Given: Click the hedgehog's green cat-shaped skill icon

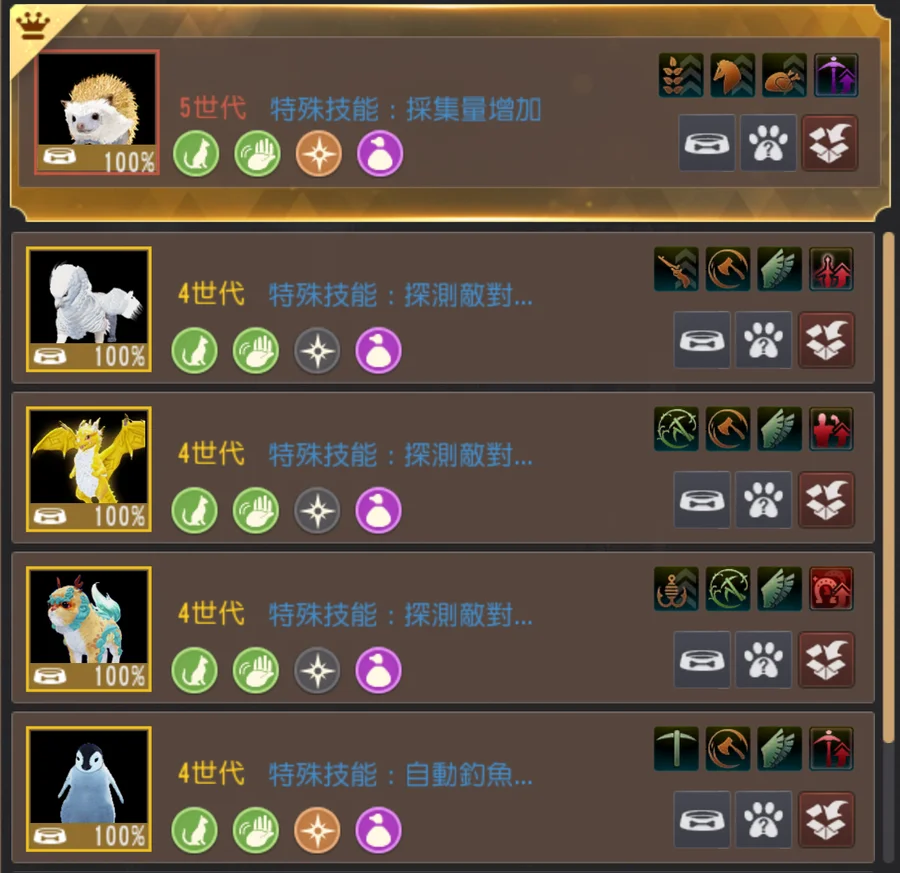Looking at the screenshot, I should pyautogui.click(x=196, y=154).
